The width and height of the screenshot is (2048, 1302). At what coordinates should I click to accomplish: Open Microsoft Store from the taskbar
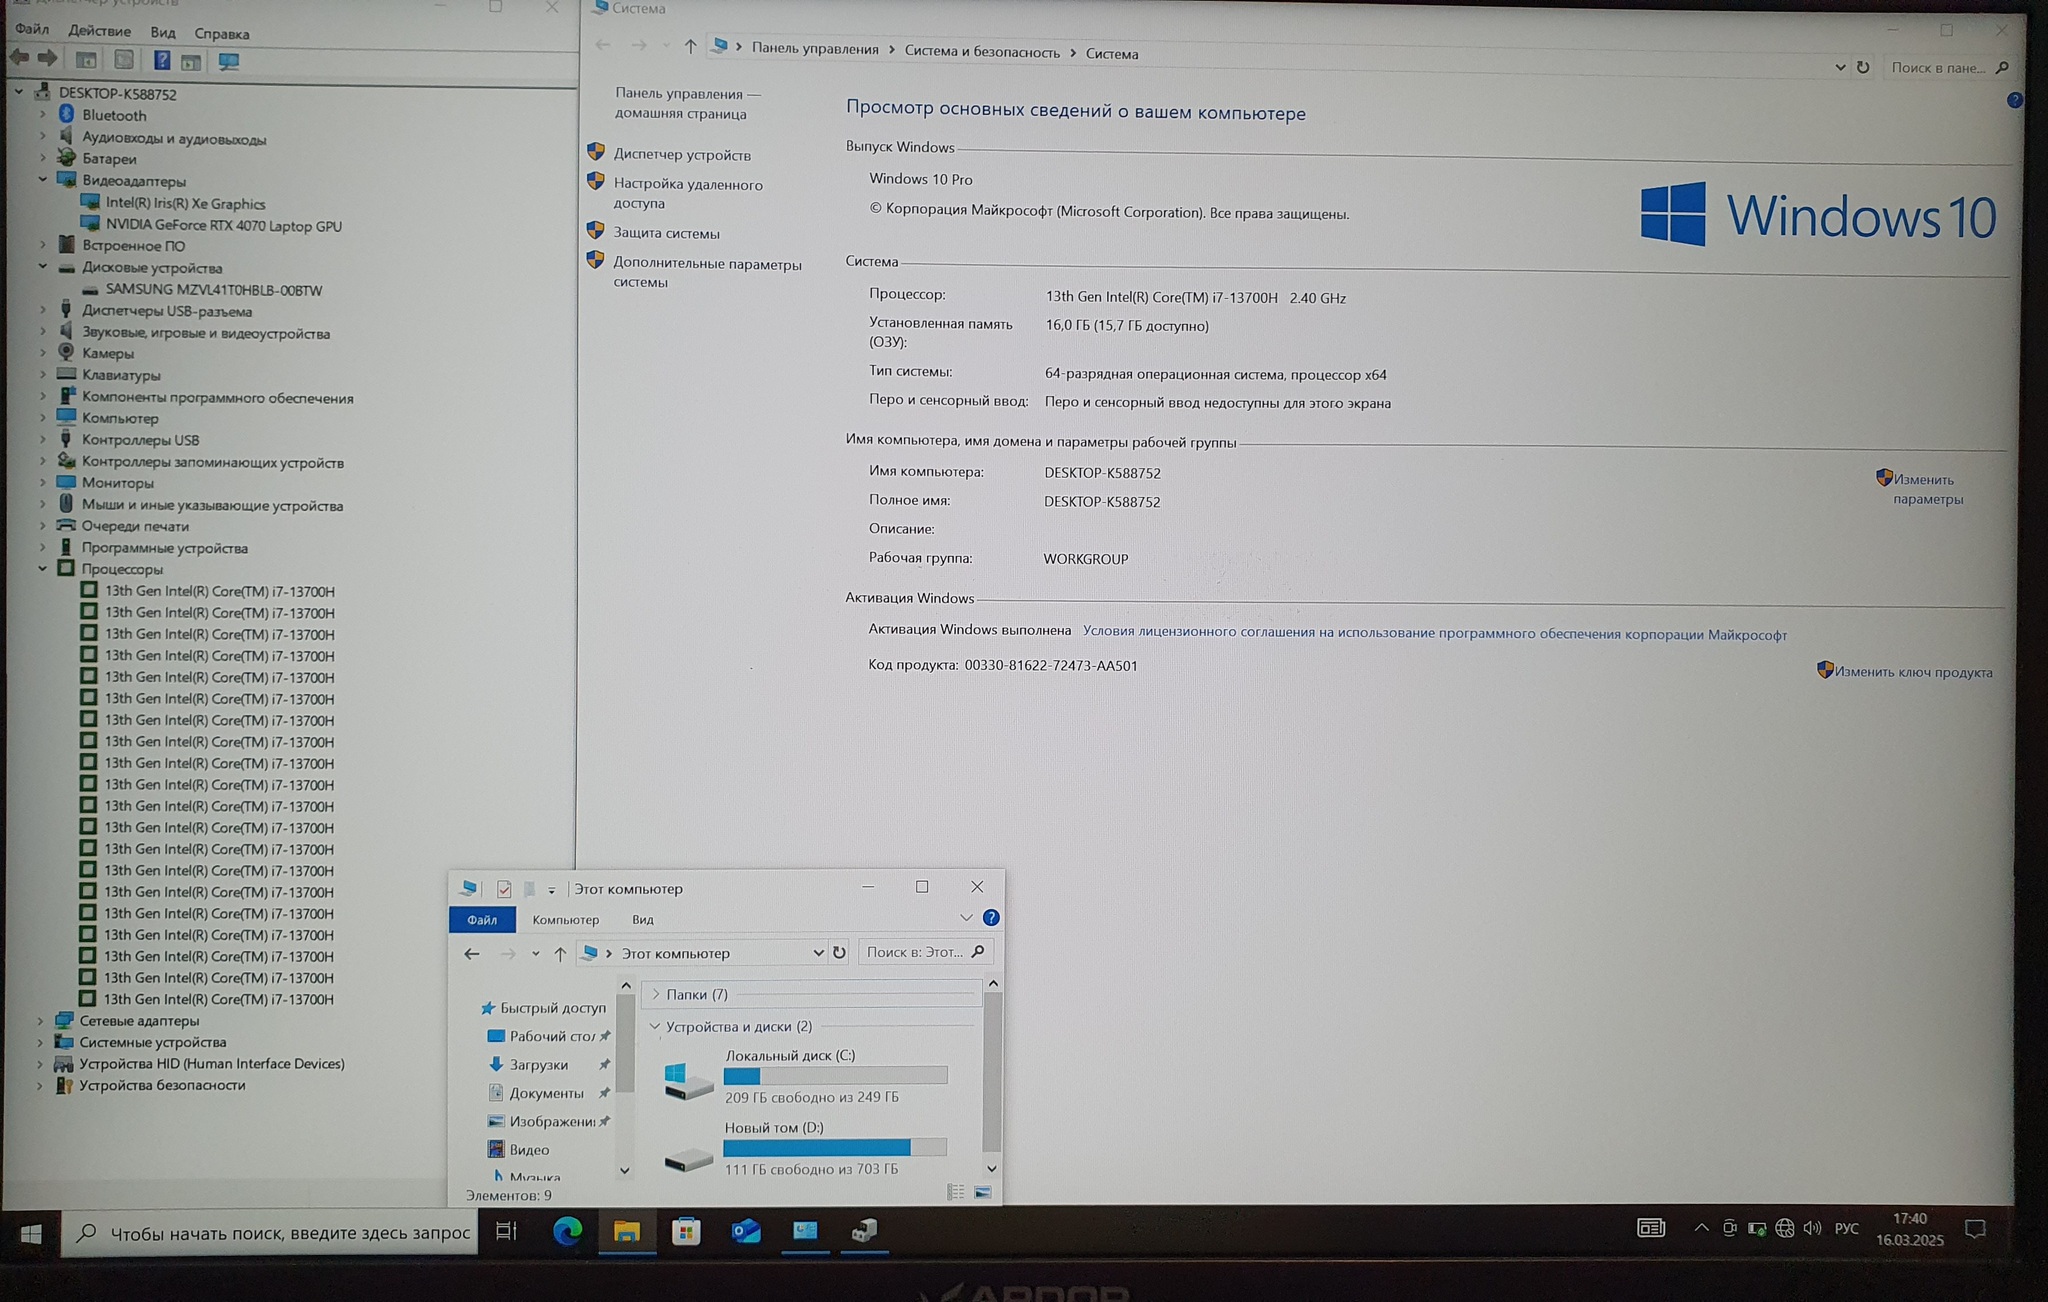[x=686, y=1231]
